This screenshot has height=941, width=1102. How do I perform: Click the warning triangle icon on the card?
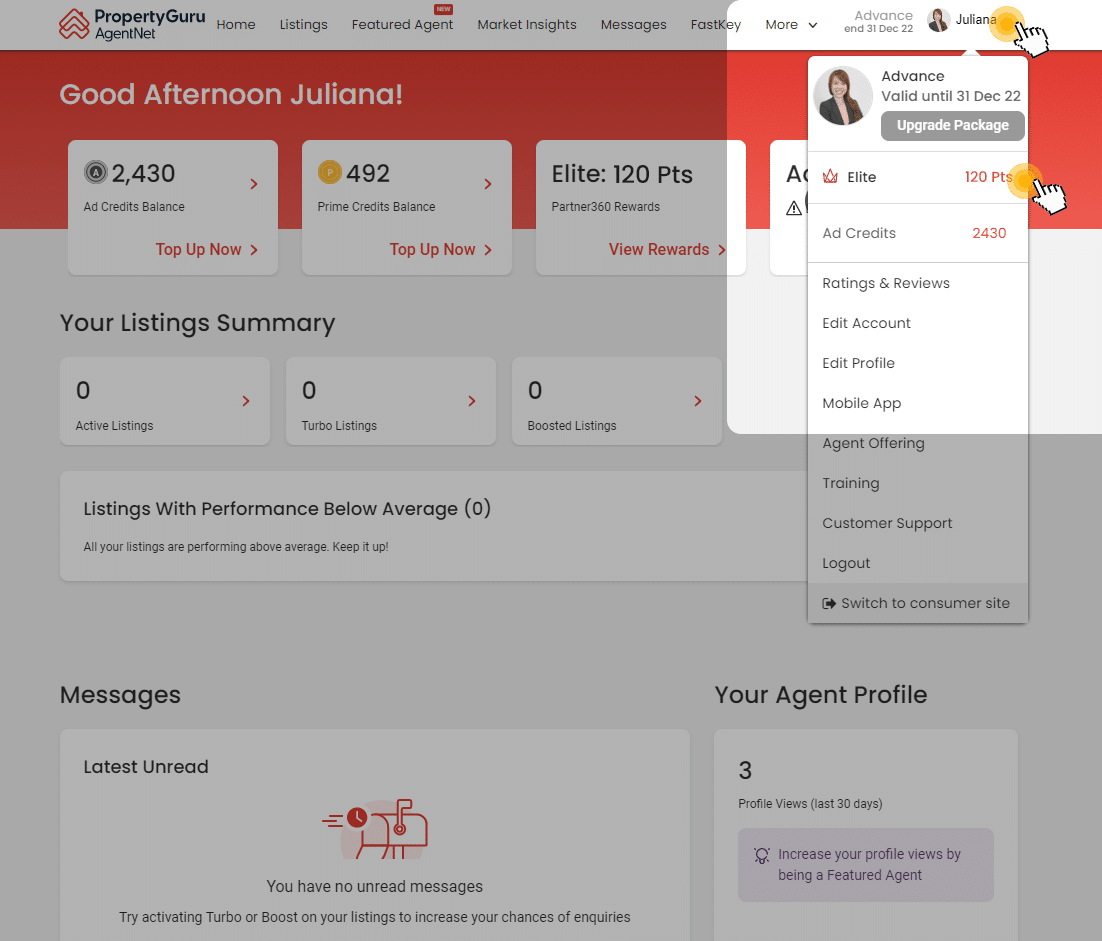[794, 208]
